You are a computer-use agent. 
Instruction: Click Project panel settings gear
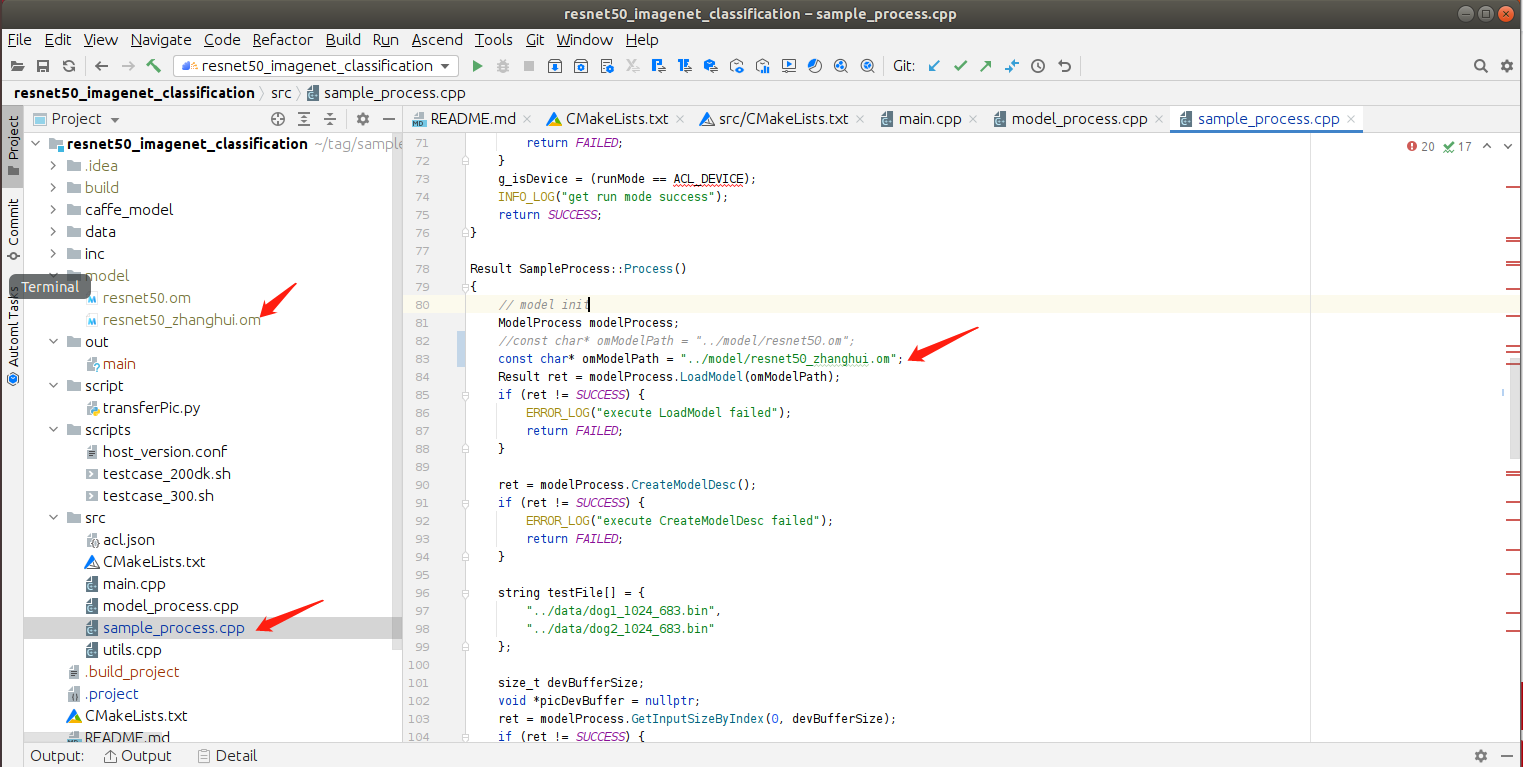coord(363,119)
